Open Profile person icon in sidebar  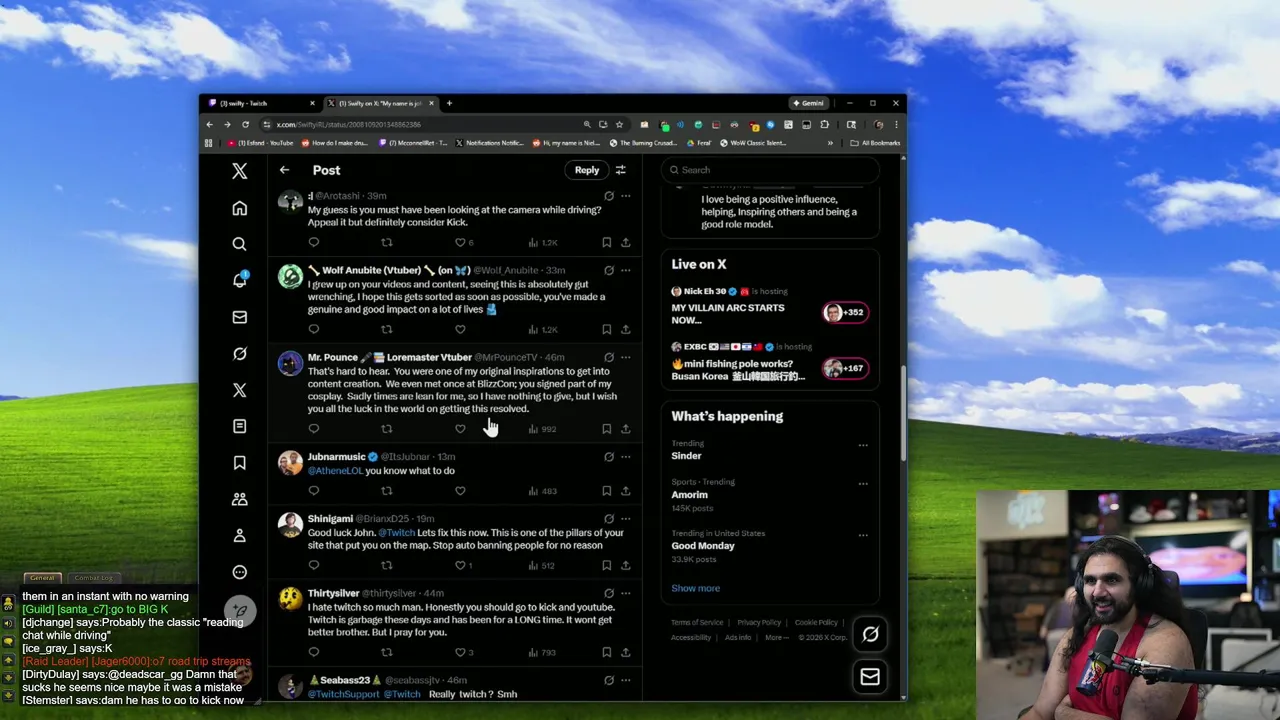tap(239, 536)
